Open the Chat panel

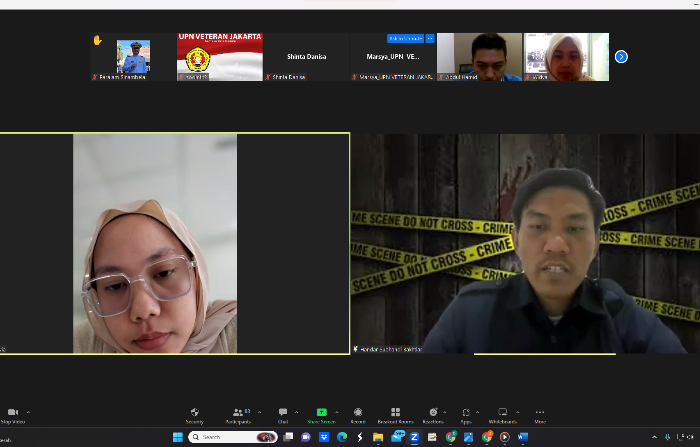tap(283, 416)
